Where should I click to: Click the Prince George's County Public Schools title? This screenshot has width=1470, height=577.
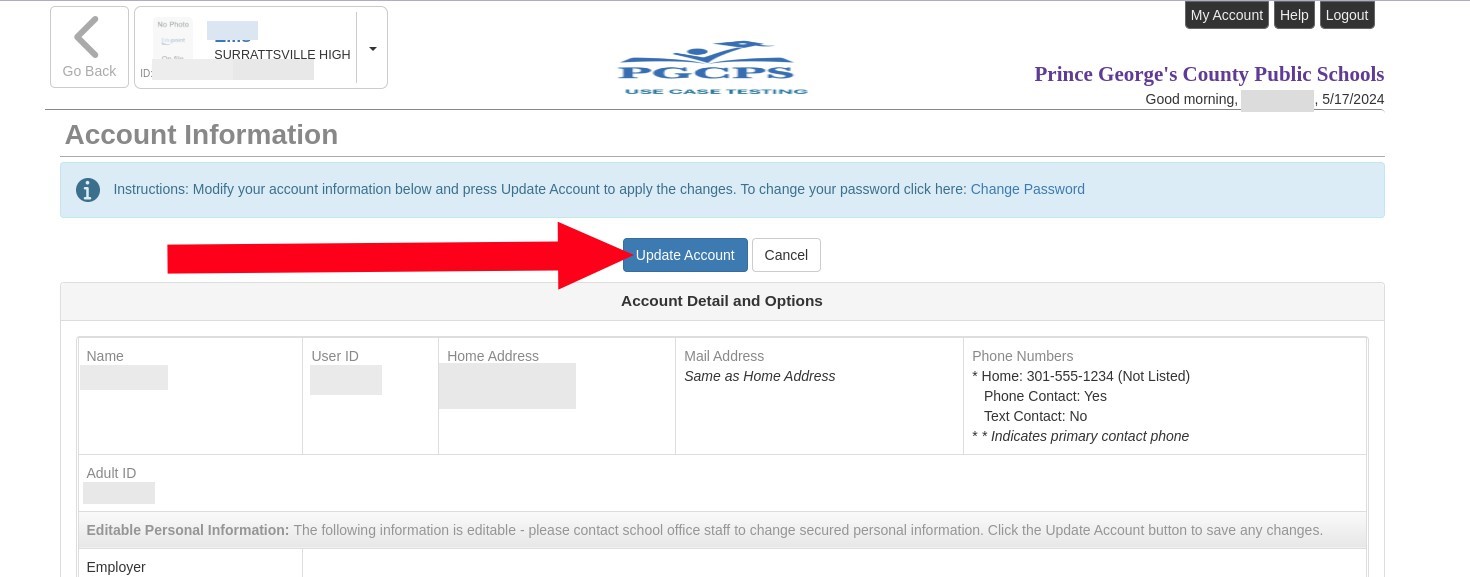coord(1209,74)
